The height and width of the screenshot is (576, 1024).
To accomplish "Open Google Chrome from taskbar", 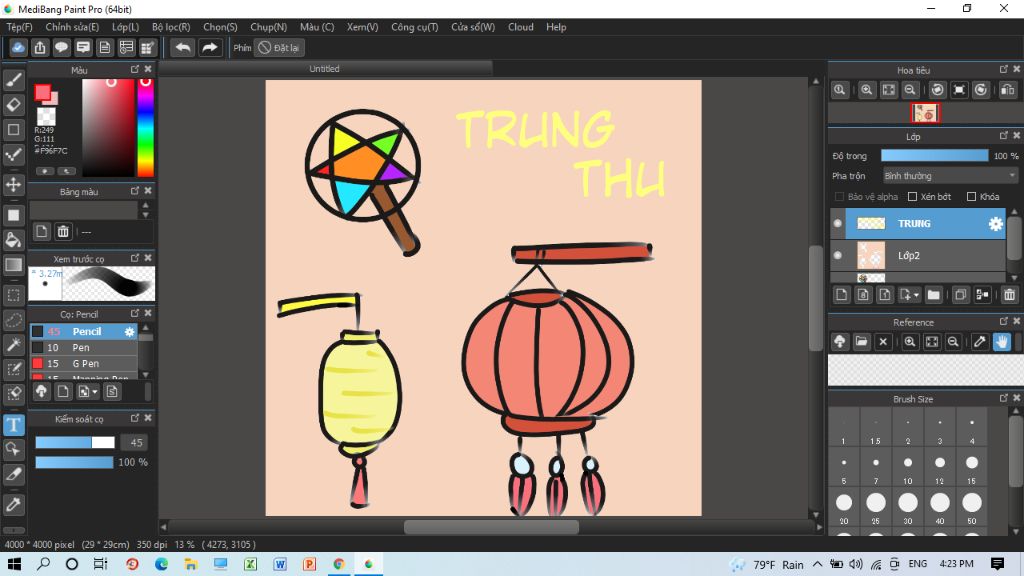I will 339,564.
